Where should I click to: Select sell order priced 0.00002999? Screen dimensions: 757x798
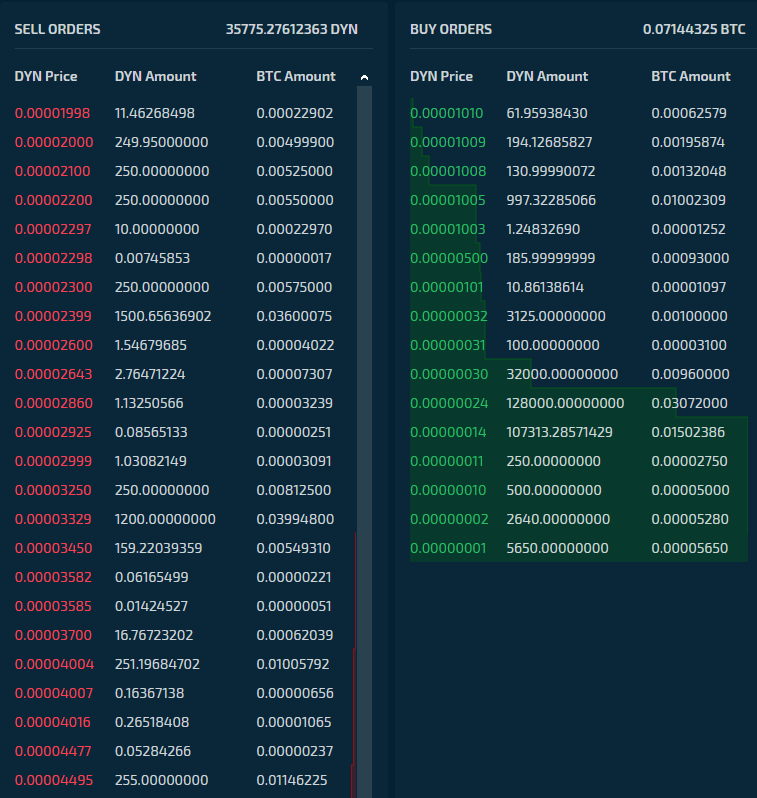[x=185, y=461]
